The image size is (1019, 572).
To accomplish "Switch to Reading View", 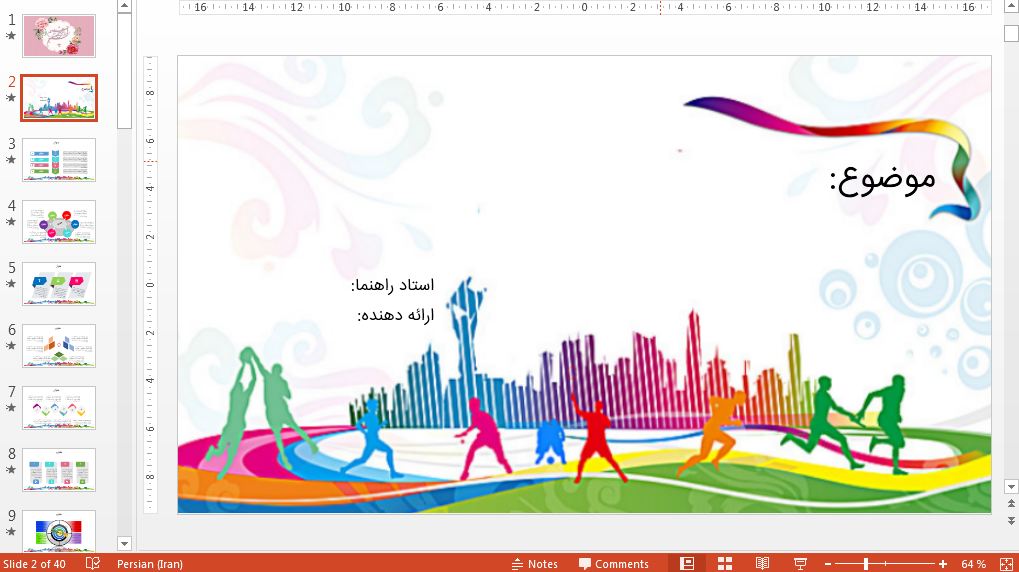I will [762, 564].
